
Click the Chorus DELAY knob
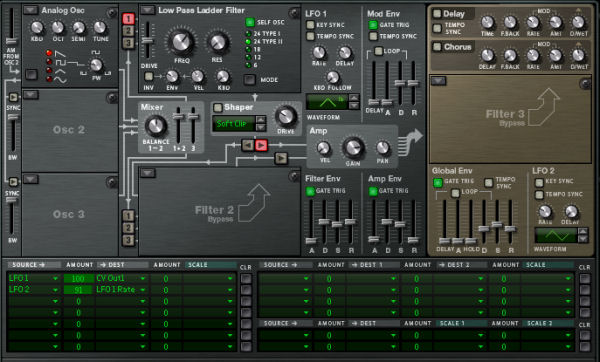click(487, 55)
